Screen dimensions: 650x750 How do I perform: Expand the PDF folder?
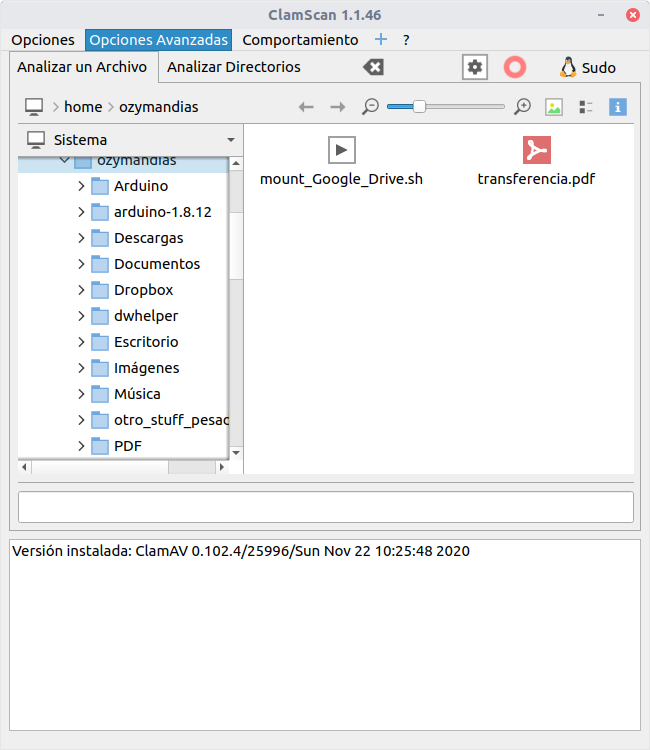click(x=81, y=446)
